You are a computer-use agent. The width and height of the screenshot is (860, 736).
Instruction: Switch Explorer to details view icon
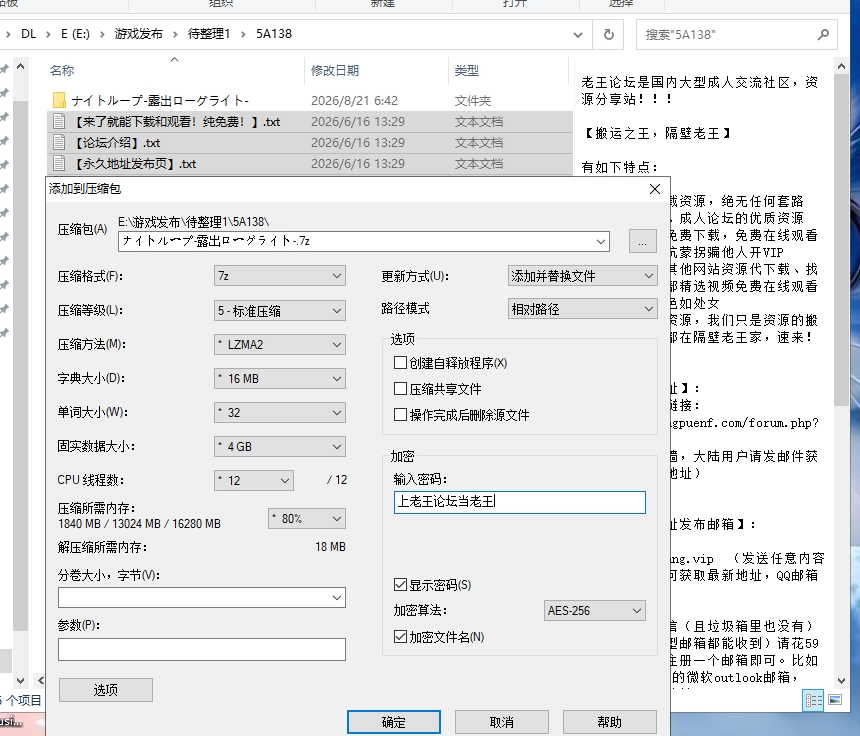coord(813,700)
